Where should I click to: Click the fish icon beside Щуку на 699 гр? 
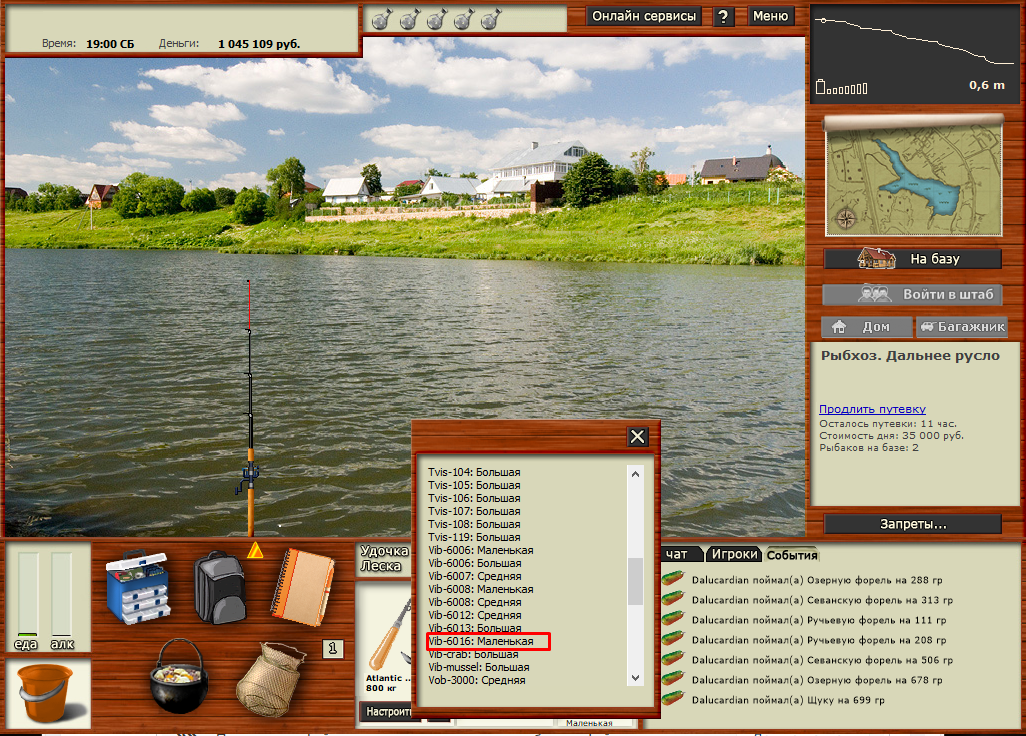[673, 699]
